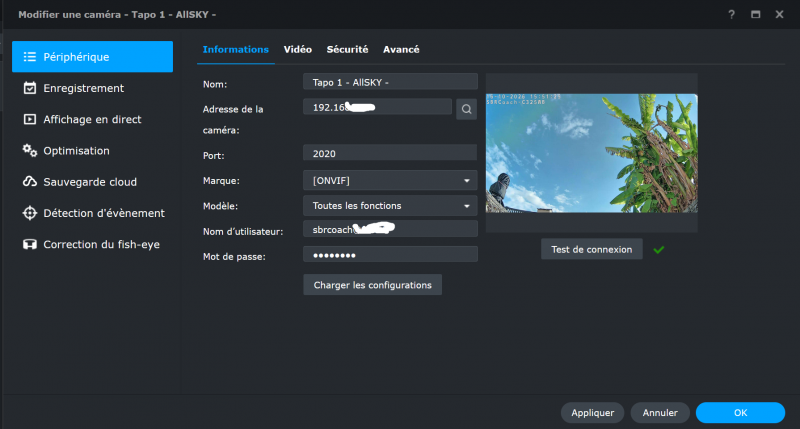800x429 pixels.
Task: Open Correction du fish-eye settings
Action: (92, 244)
